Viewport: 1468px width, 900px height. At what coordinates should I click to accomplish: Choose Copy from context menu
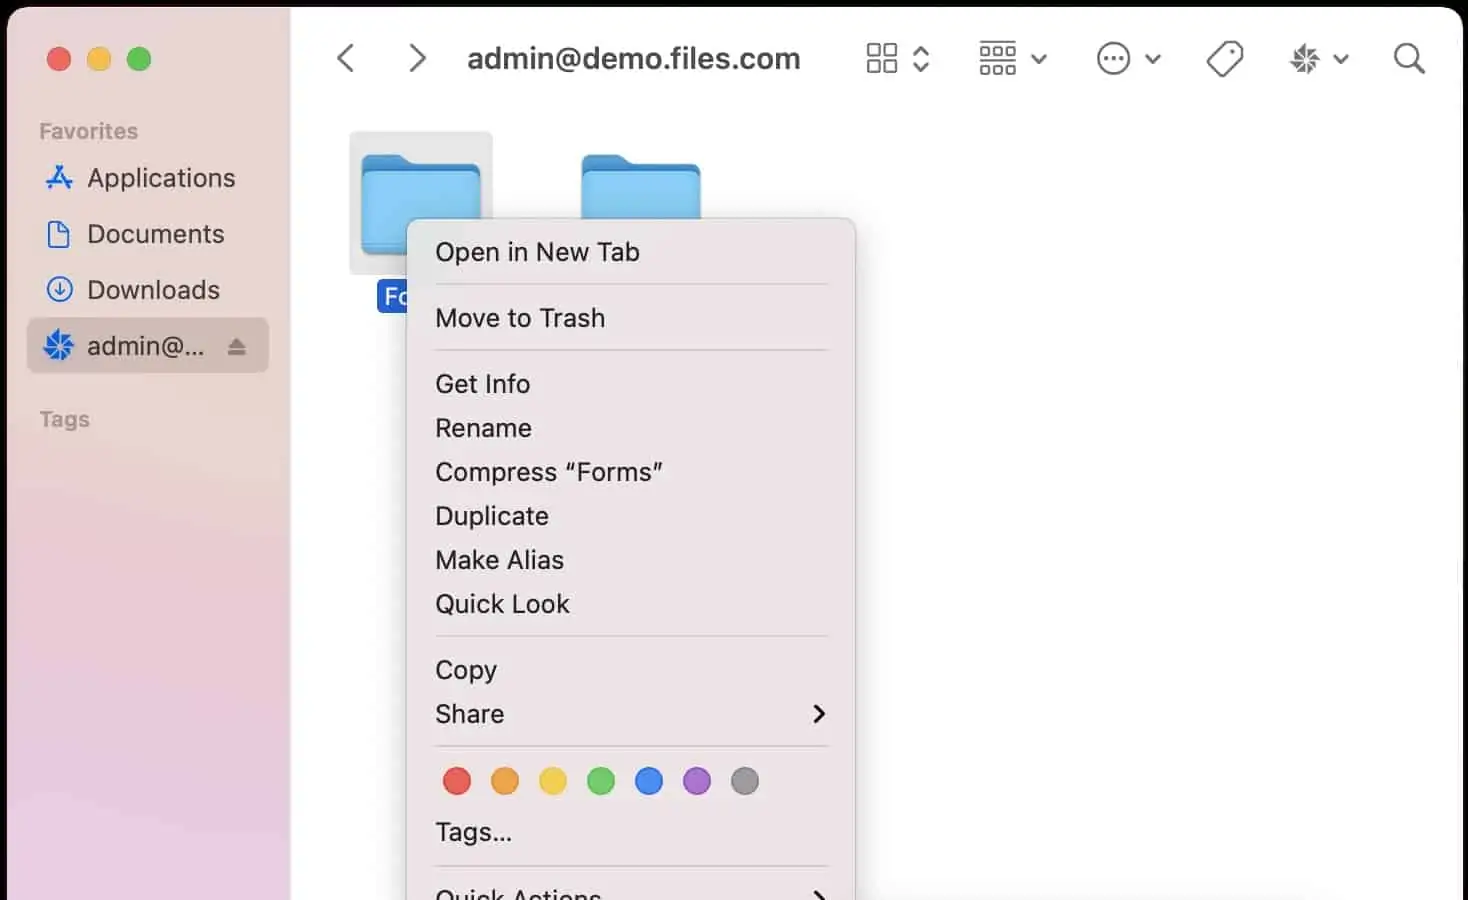tap(631, 670)
